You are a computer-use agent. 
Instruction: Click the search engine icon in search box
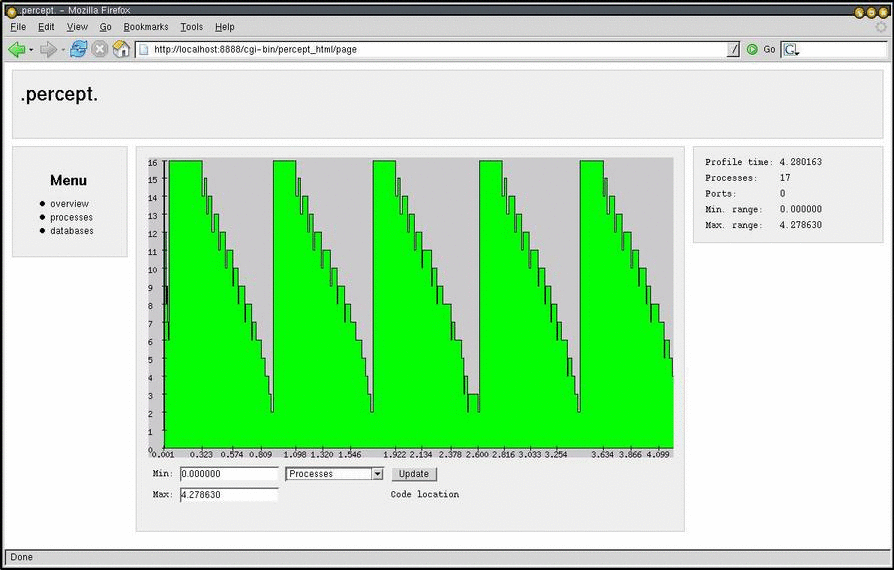point(790,49)
